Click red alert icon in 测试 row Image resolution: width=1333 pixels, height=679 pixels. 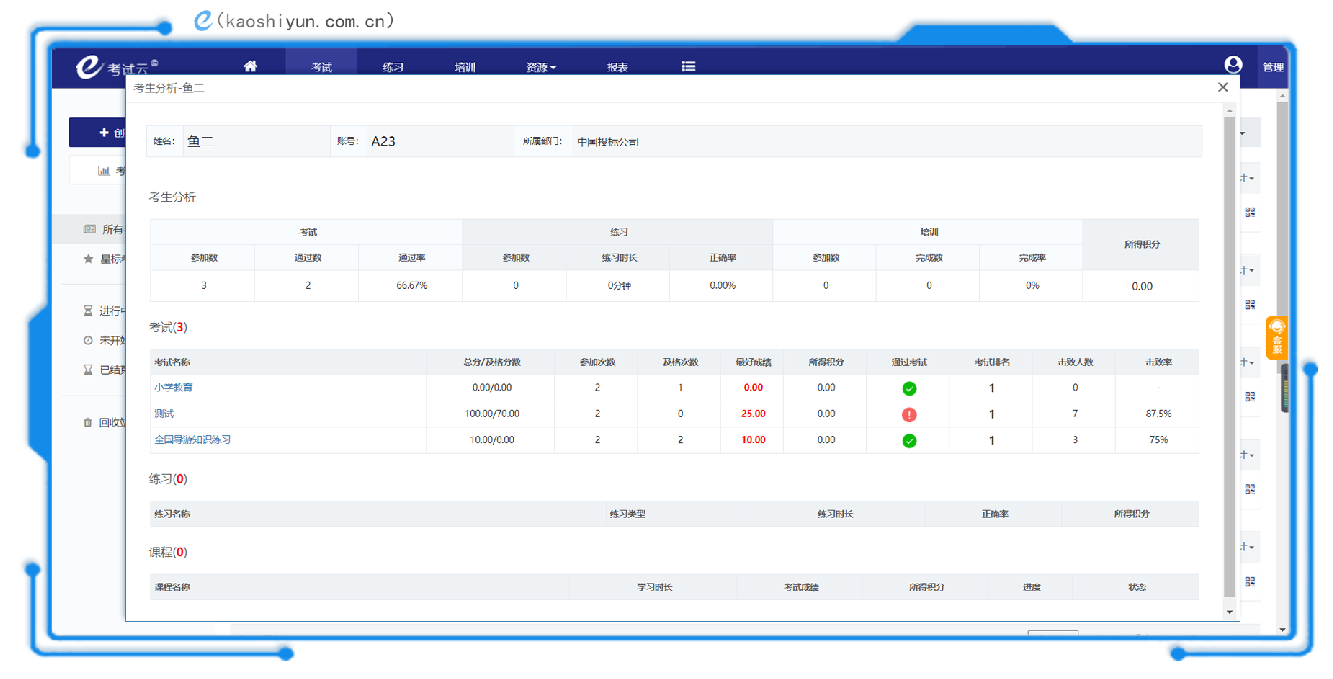(x=909, y=414)
